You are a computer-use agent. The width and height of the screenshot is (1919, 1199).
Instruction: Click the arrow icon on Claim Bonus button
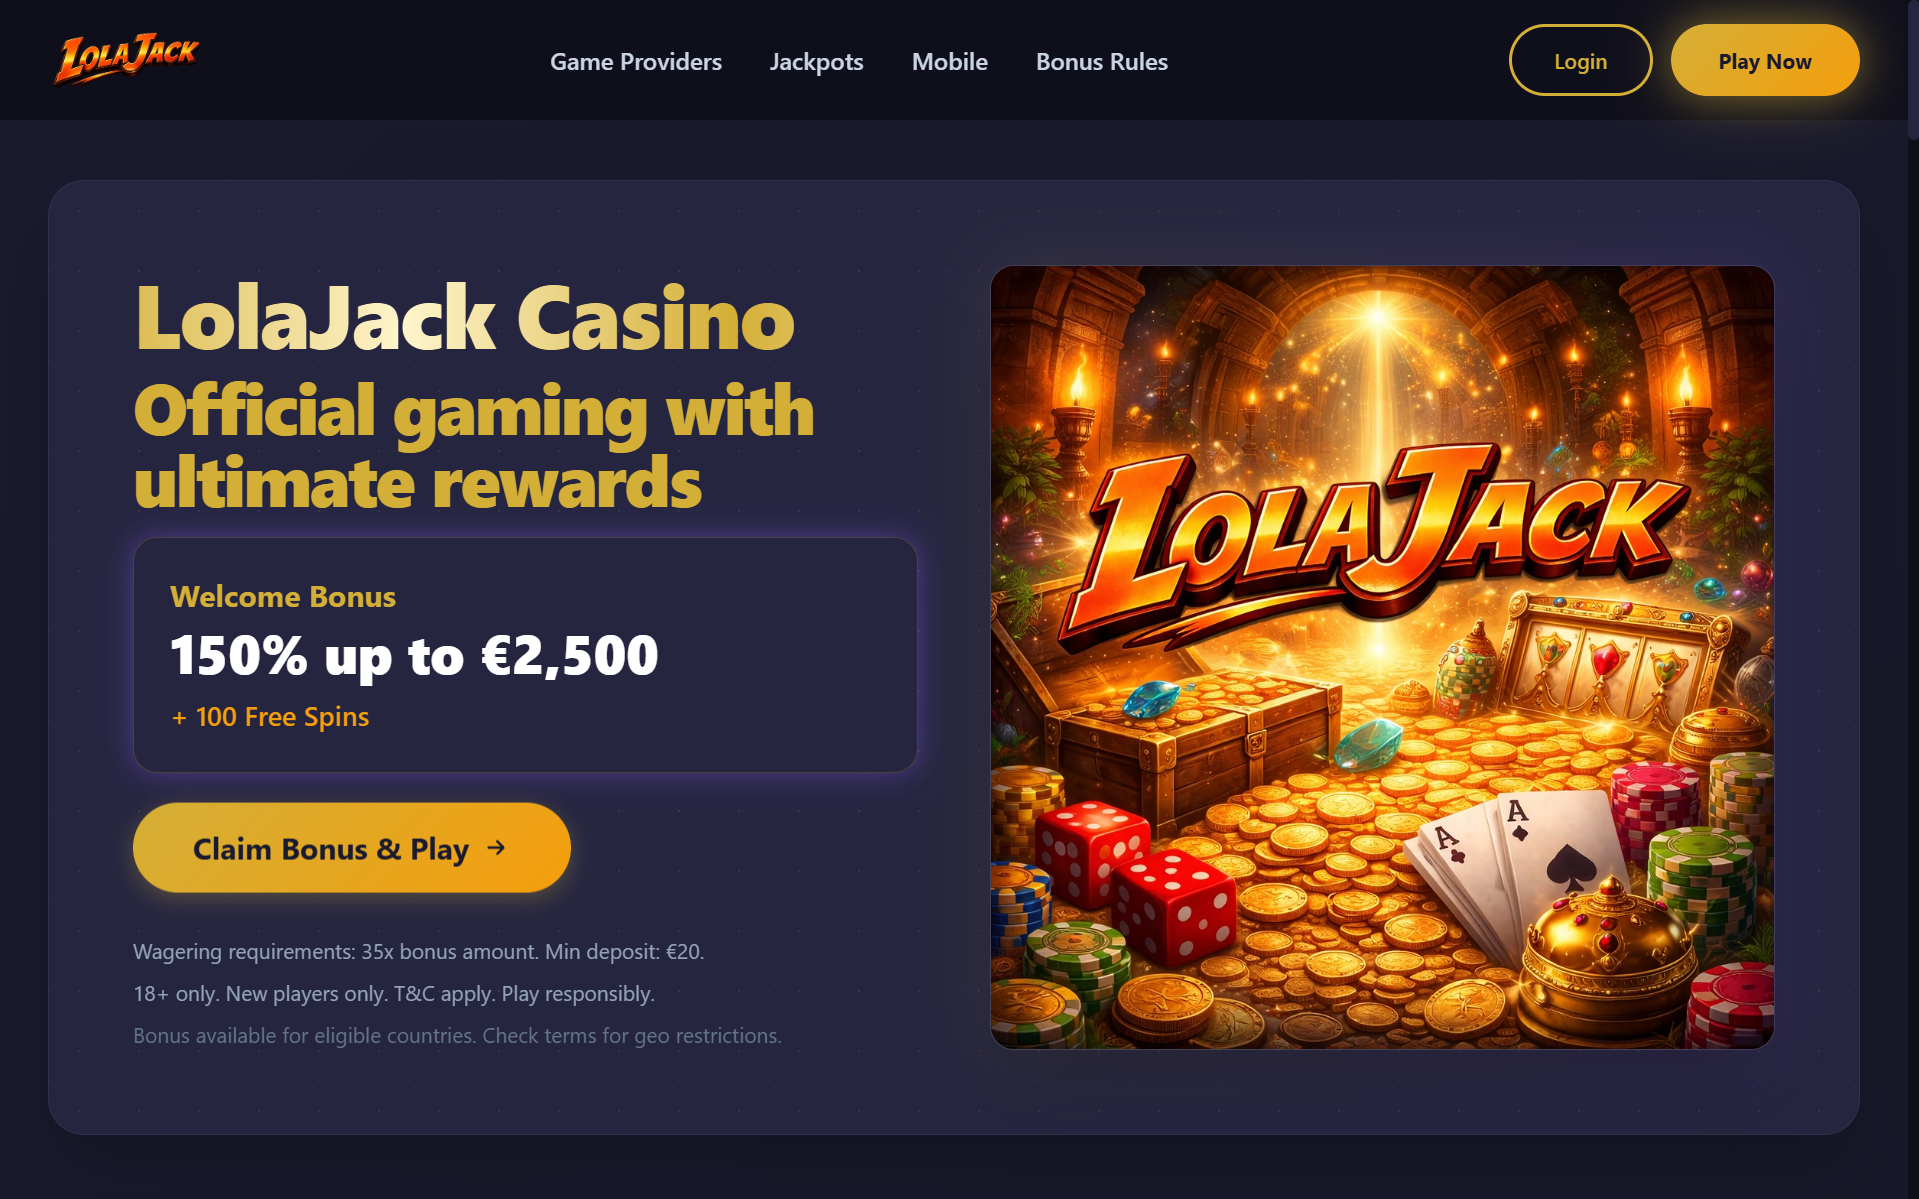coord(496,848)
